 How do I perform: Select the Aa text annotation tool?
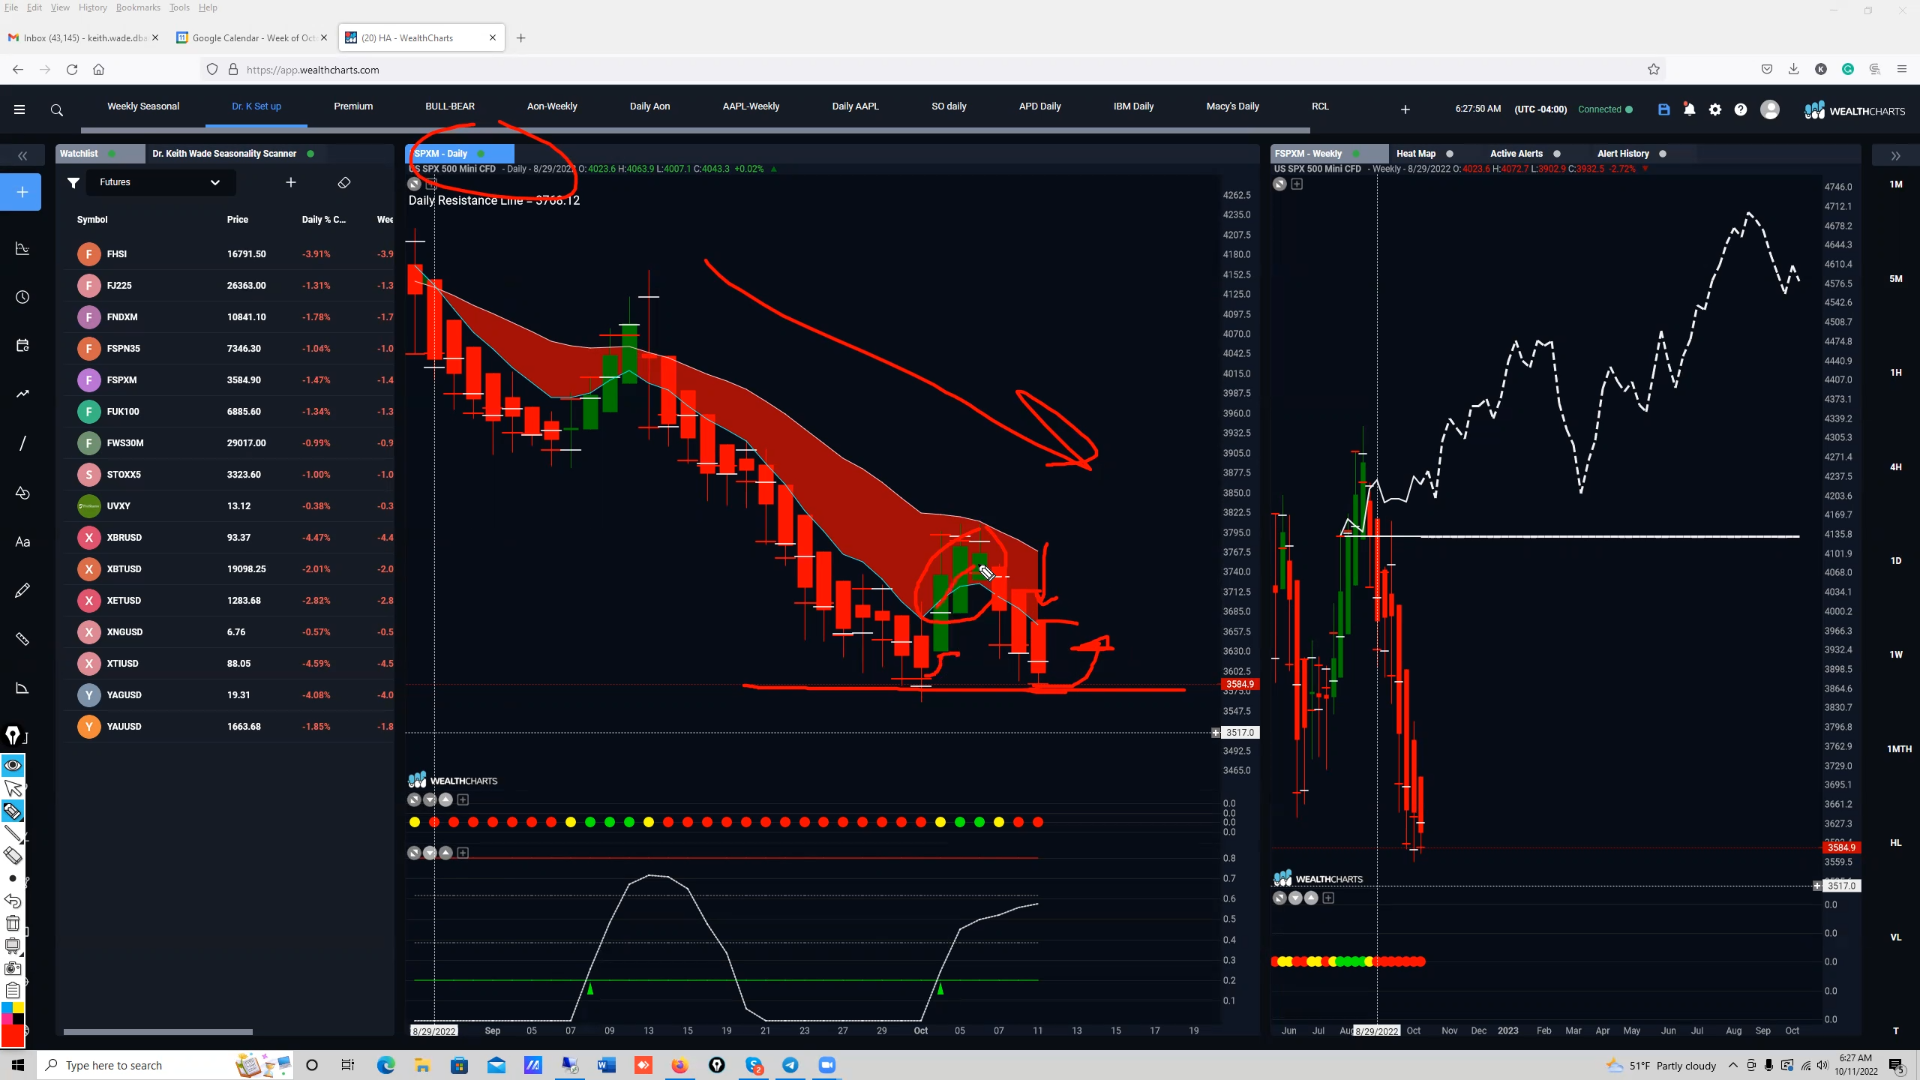pos(22,541)
